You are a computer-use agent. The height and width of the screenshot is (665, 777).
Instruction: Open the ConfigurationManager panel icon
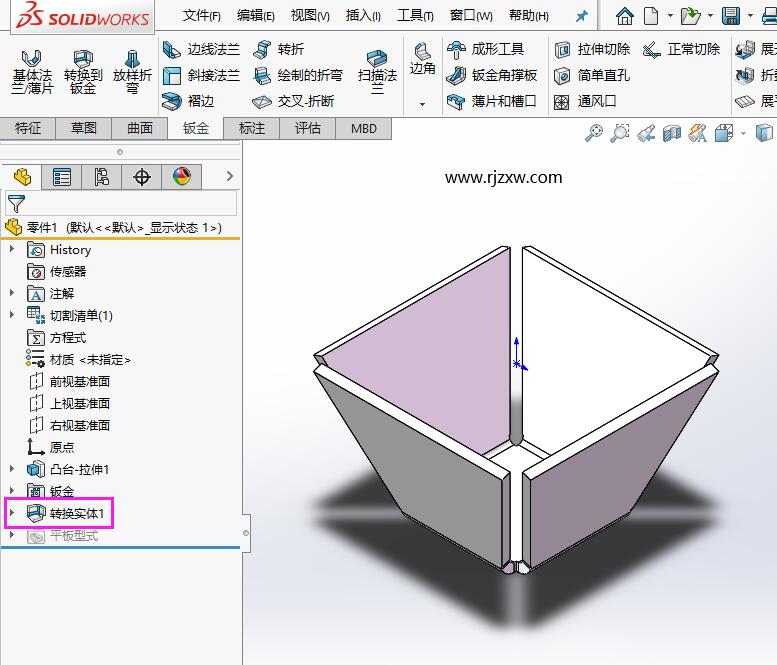[x=102, y=176]
